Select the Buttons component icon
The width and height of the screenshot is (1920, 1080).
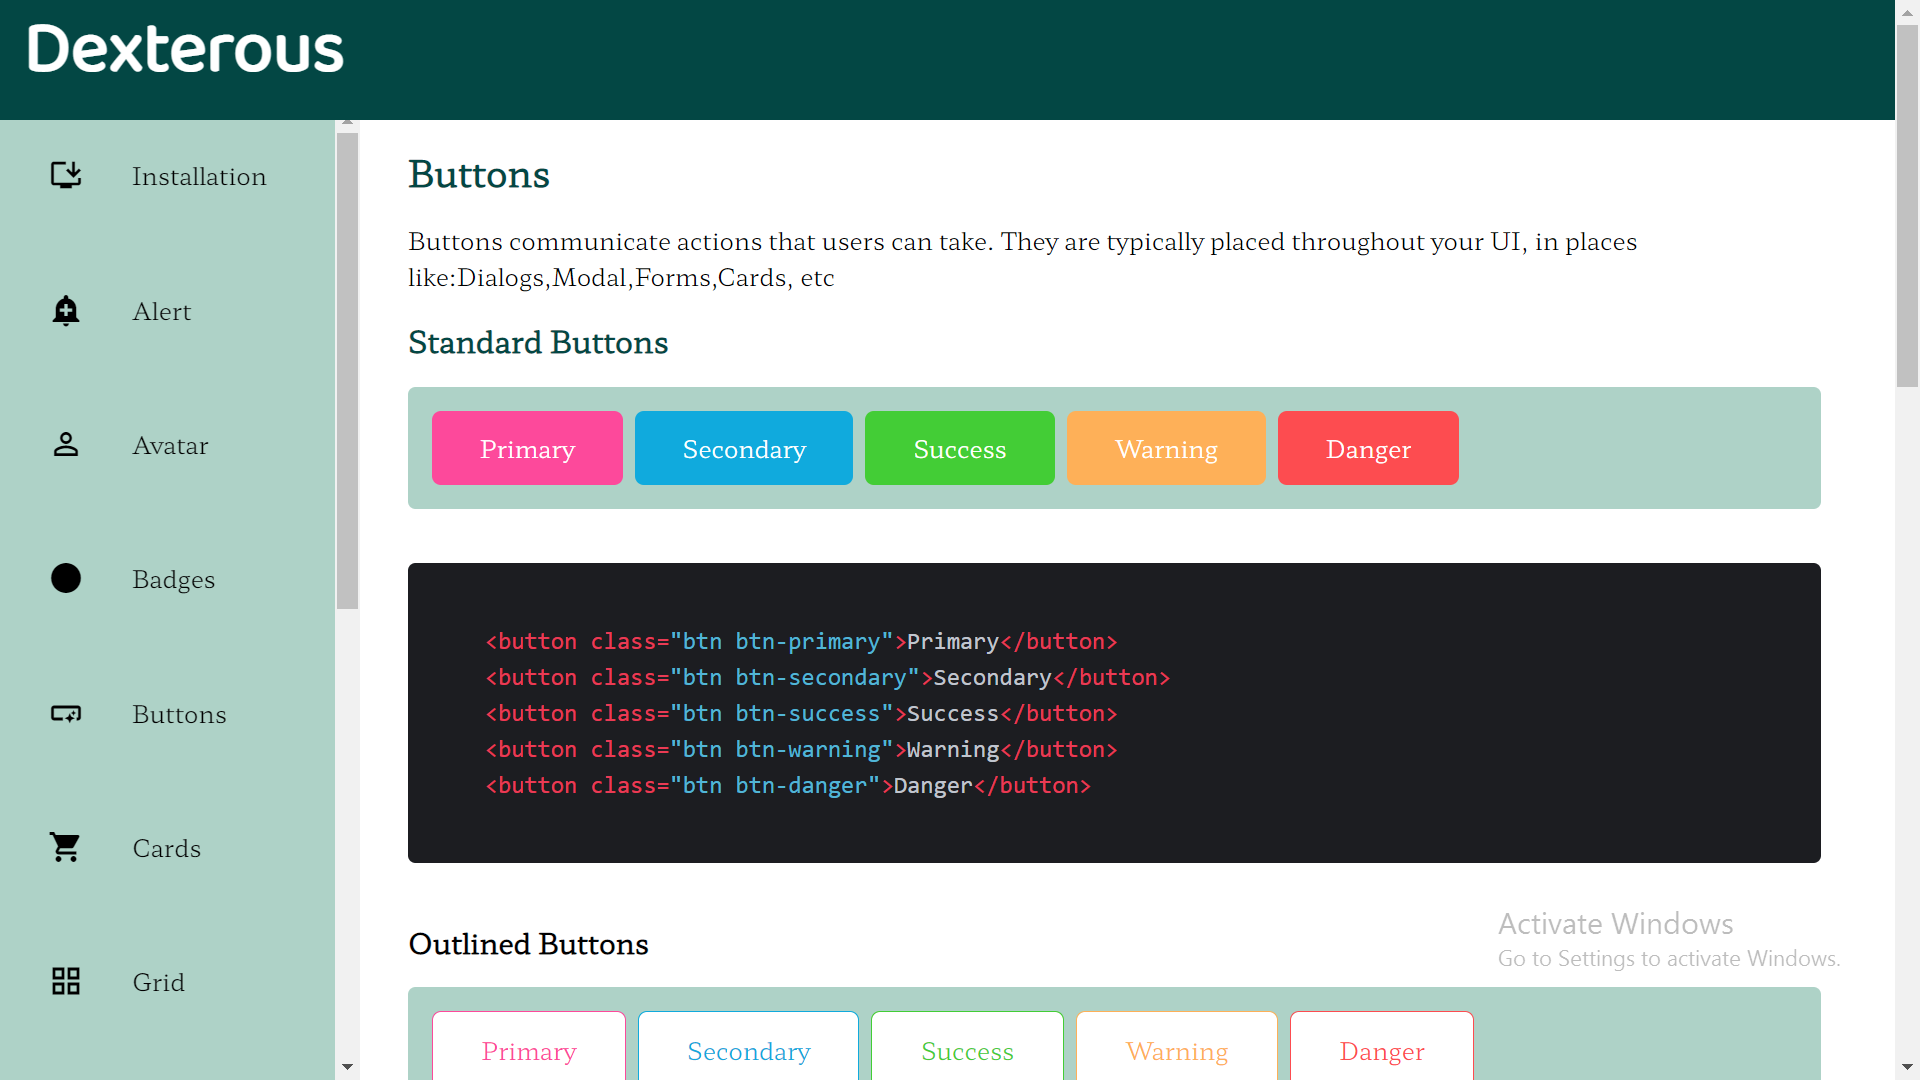click(65, 714)
